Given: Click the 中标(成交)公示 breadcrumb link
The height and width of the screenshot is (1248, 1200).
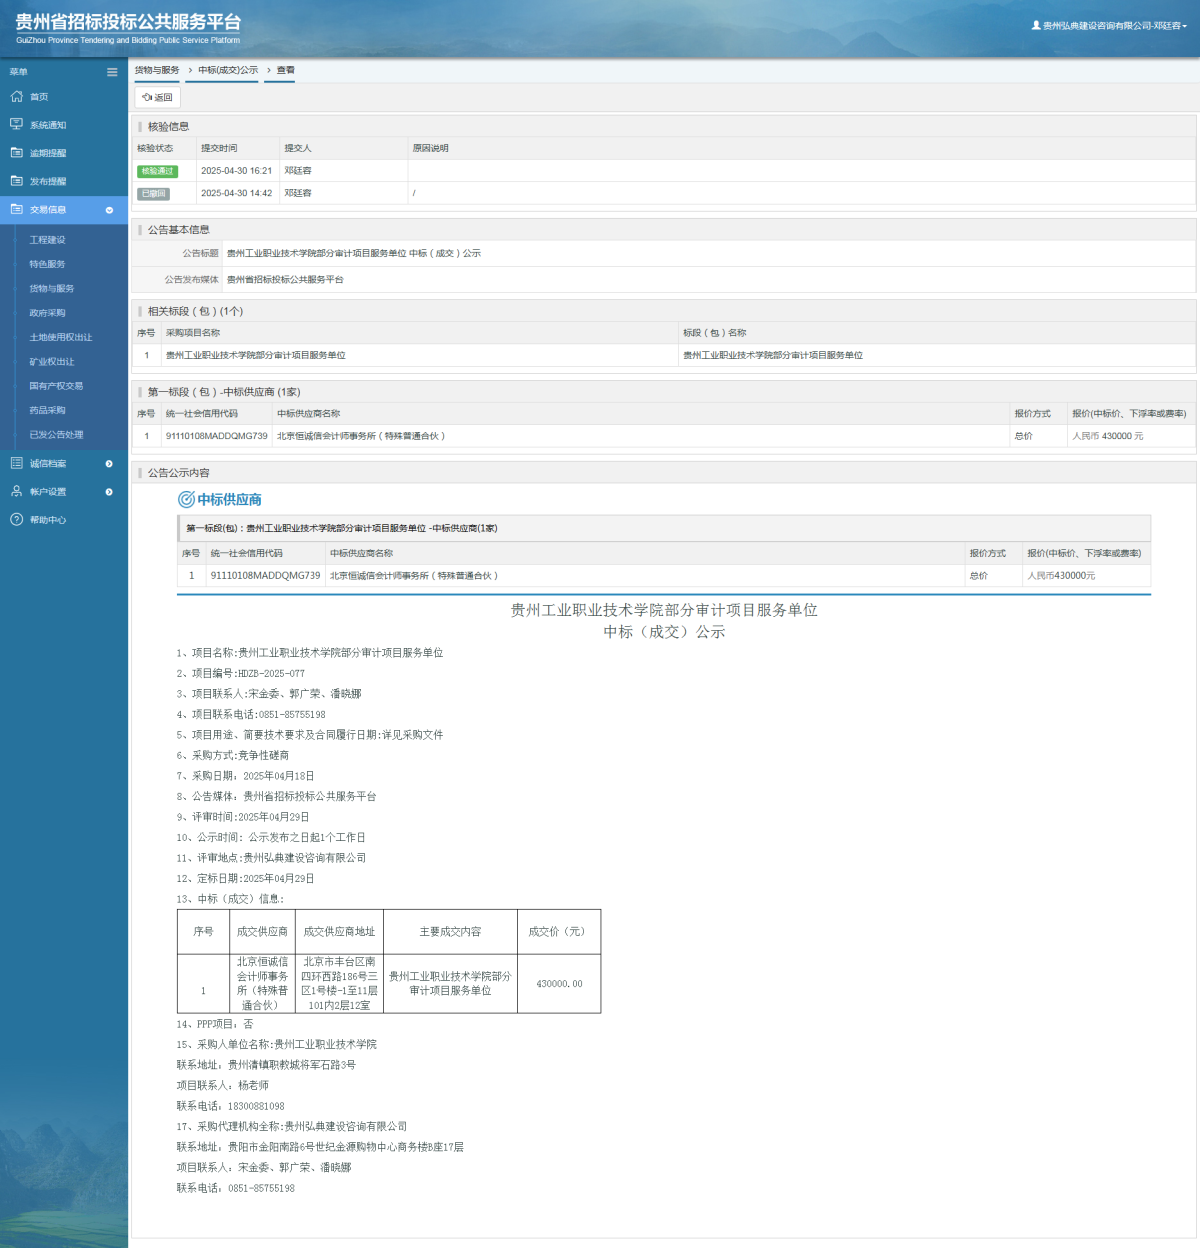Looking at the screenshot, I should [228, 70].
